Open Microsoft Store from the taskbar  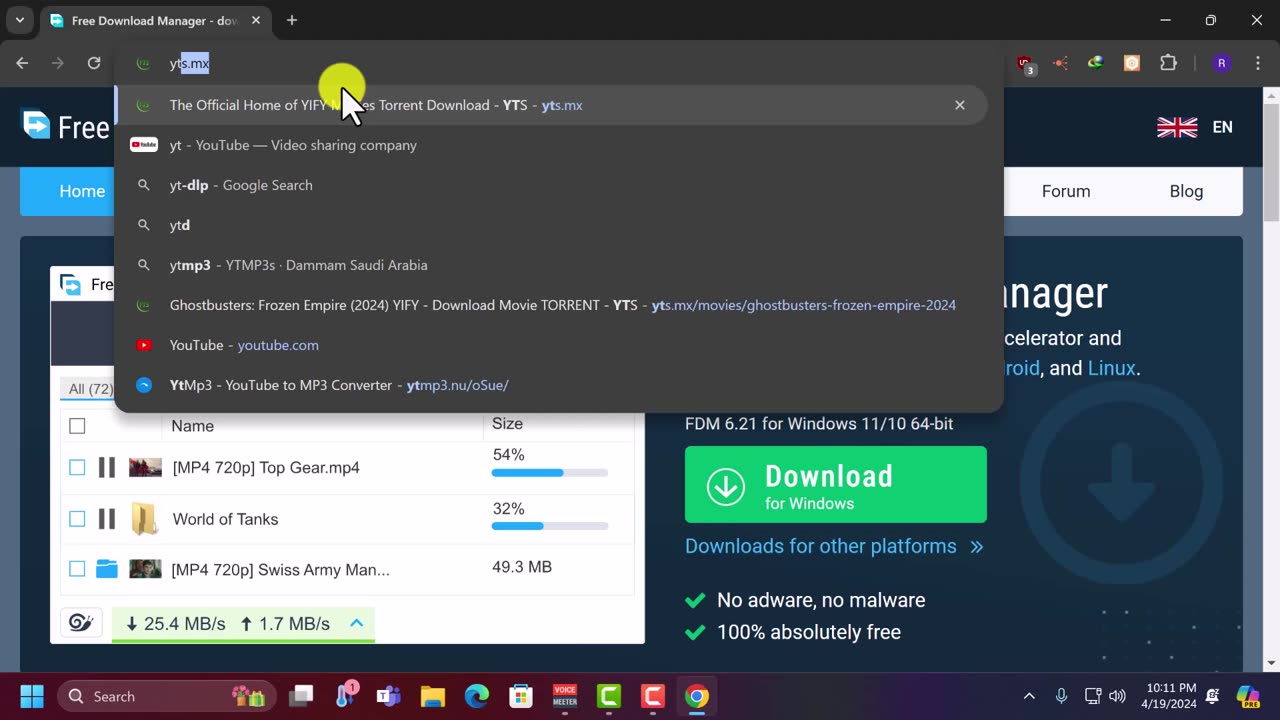[521, 696]
